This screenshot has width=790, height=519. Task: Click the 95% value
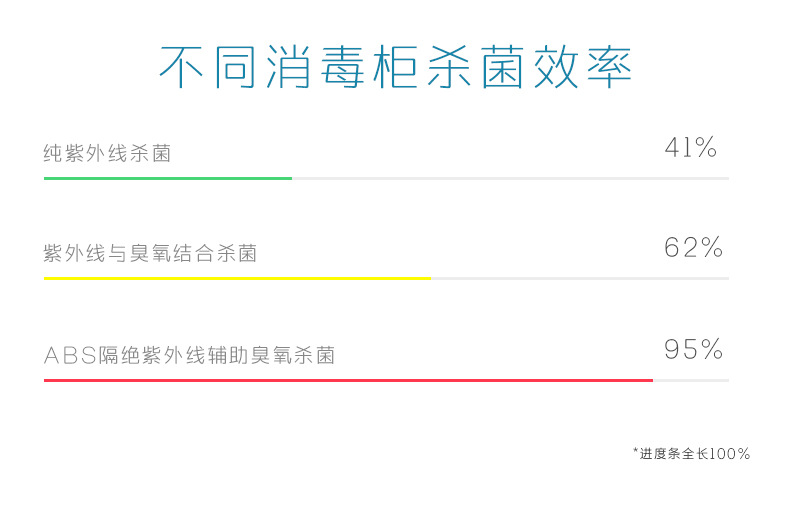693,349
